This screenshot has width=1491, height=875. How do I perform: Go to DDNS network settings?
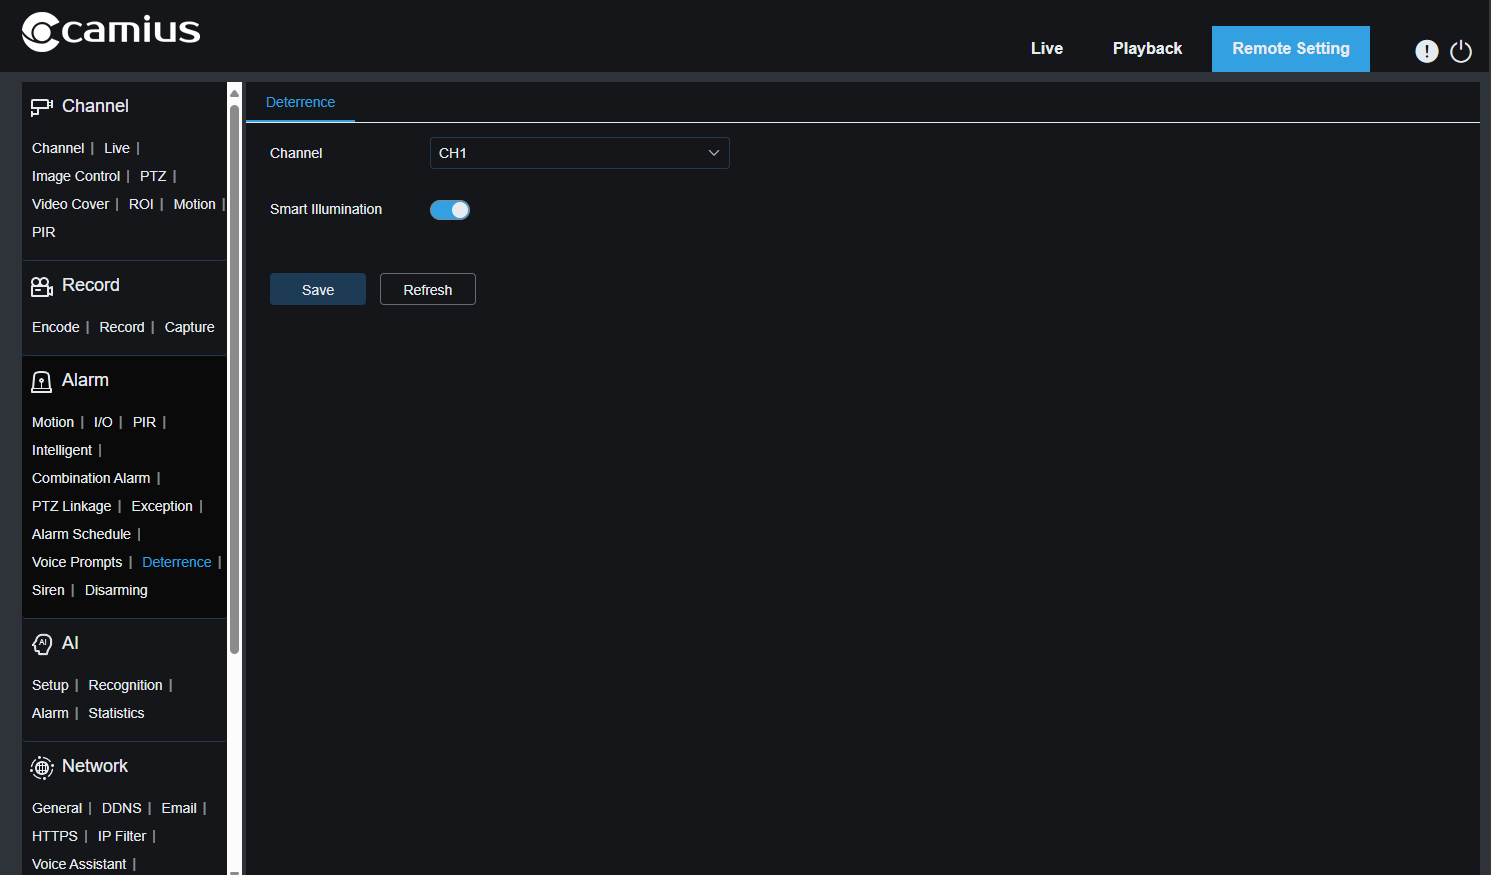click(x=121, y=807)
